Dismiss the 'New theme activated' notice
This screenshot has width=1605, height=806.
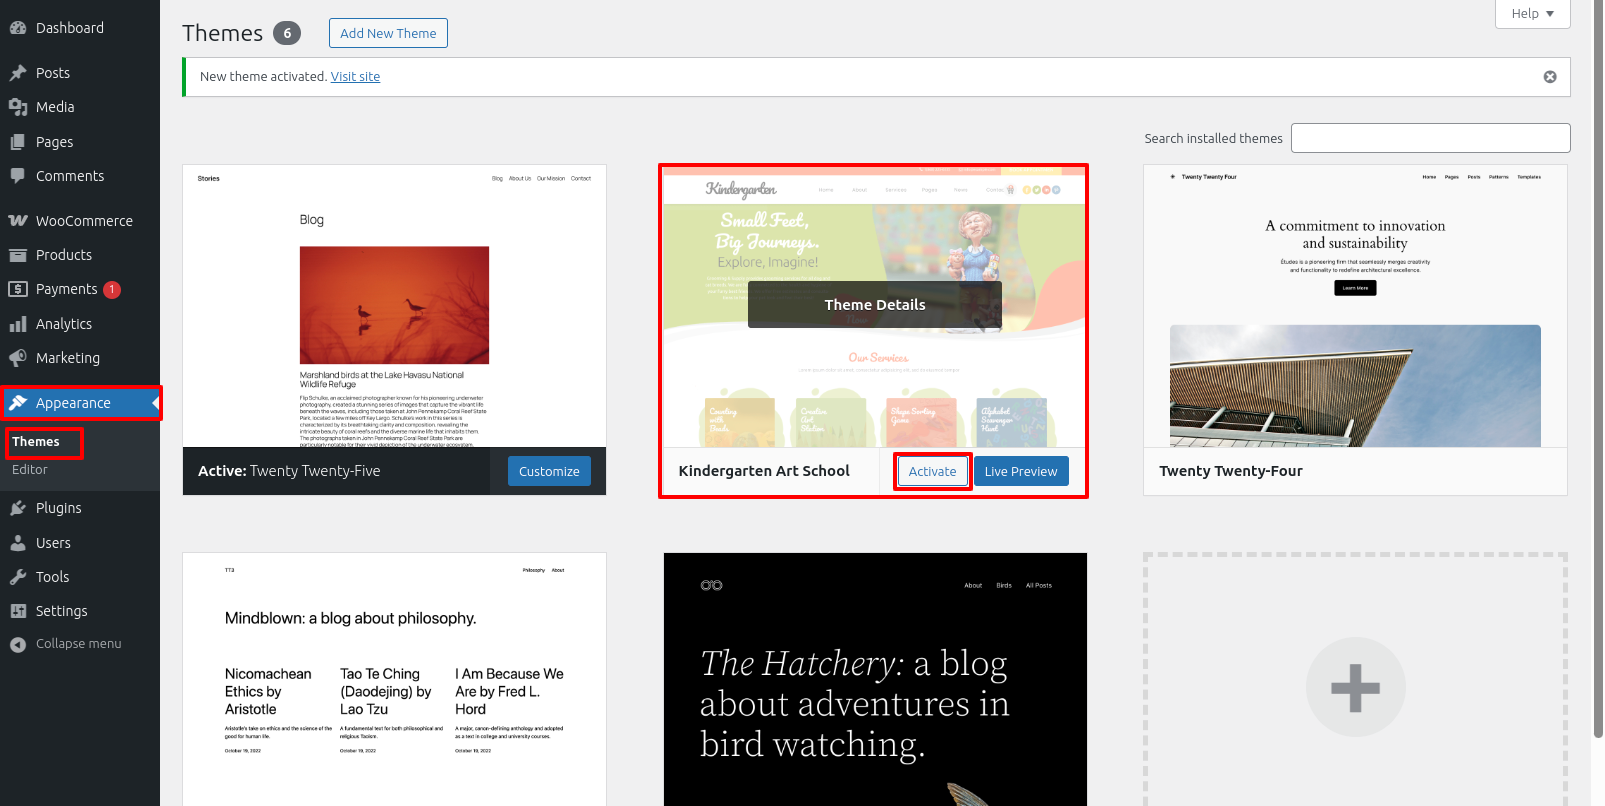[1550, 77]
